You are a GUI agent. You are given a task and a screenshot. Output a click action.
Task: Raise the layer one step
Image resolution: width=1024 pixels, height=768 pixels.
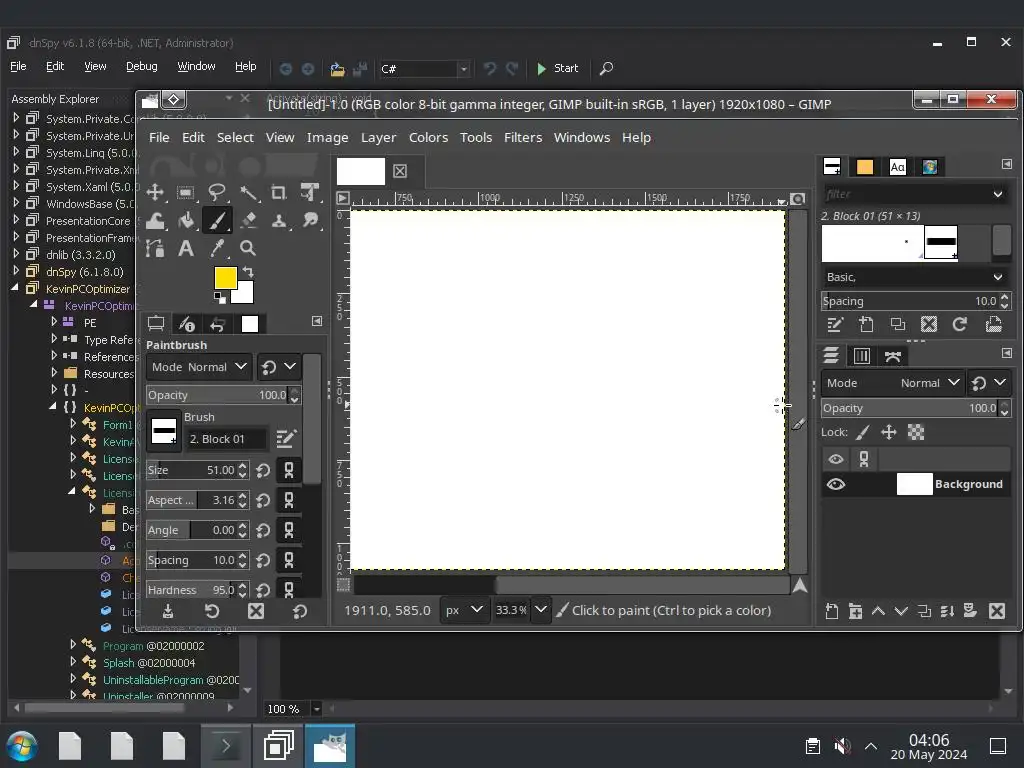point(878,611)
